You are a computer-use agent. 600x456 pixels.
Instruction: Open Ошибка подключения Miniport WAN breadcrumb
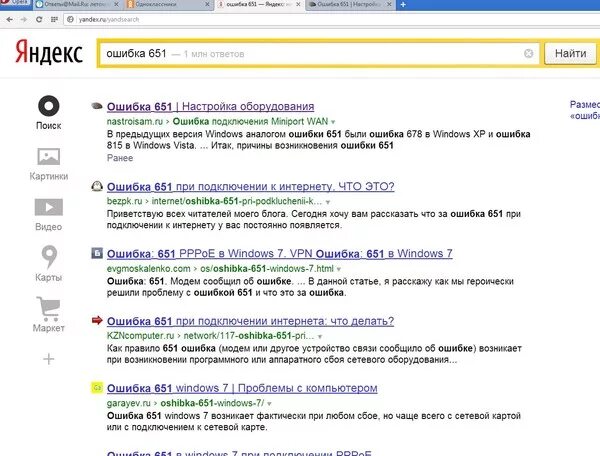(x=250, y=121)
